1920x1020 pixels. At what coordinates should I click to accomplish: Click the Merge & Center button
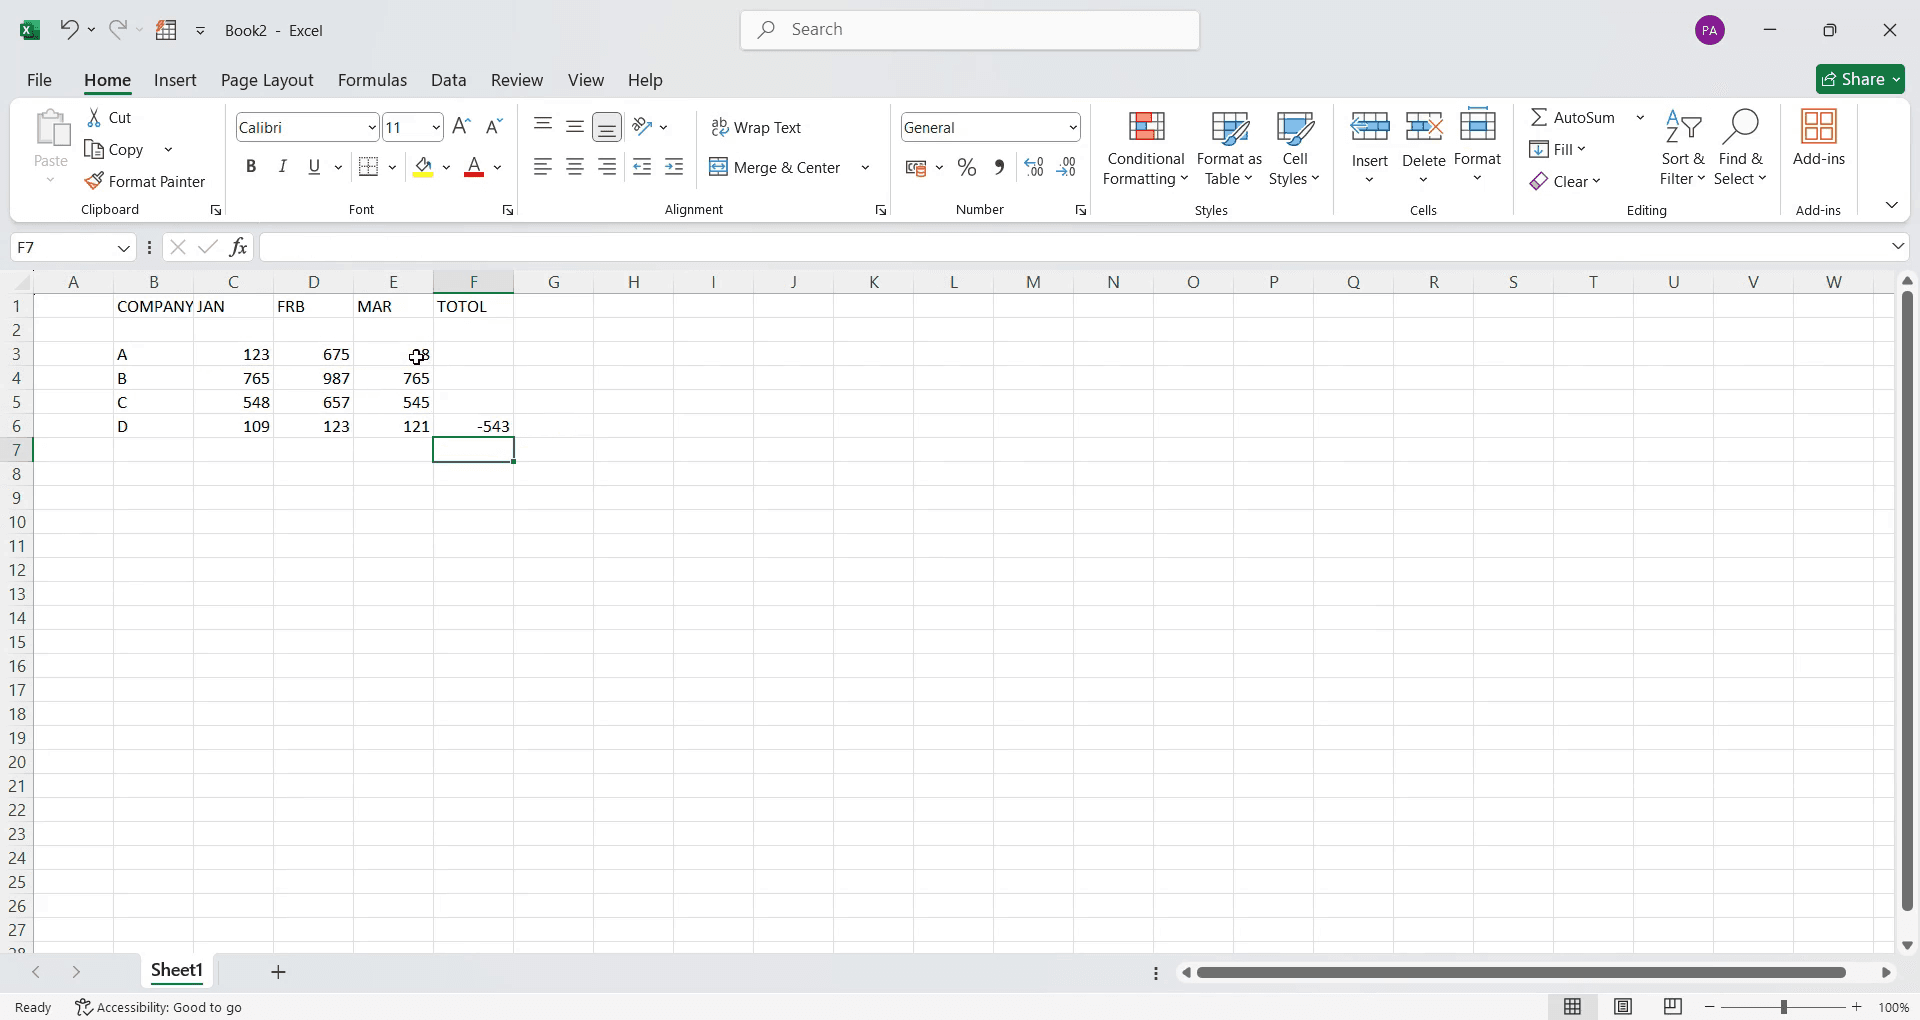[776, 168]
